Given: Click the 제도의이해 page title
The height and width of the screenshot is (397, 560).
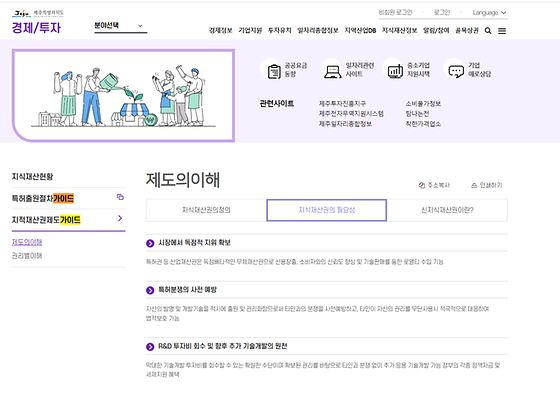Looking at the screenshot, I should [182, 180].
